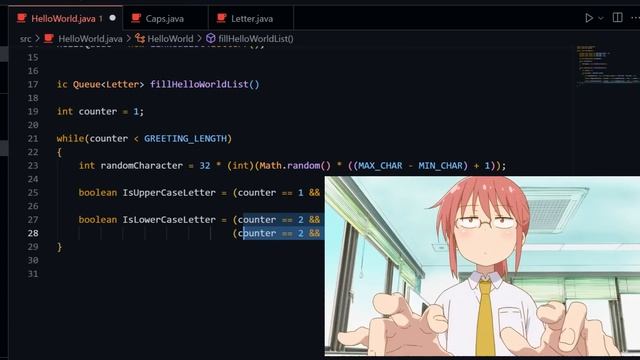Click the selected 'counter == 2' on line 28
The width and height of the screenshot is (640, 360).
click(x=271, y=233)
